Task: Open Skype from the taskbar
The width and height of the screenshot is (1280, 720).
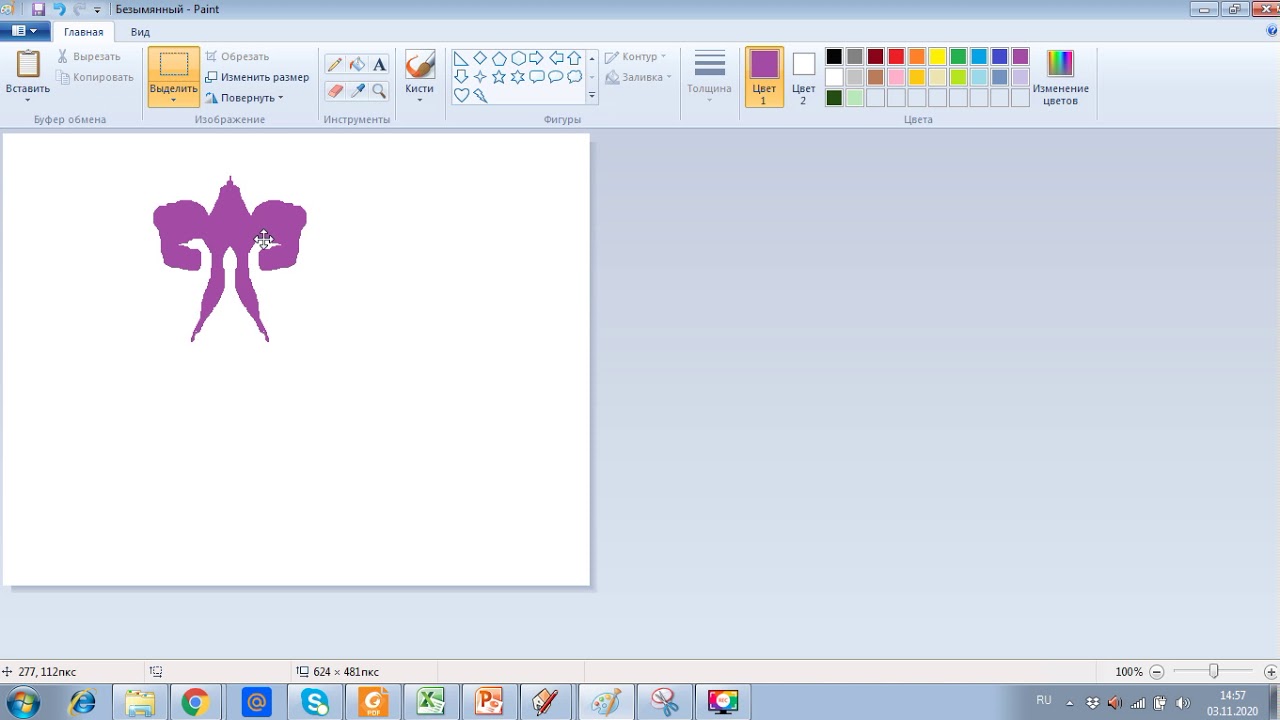Action: coord(315,703)
